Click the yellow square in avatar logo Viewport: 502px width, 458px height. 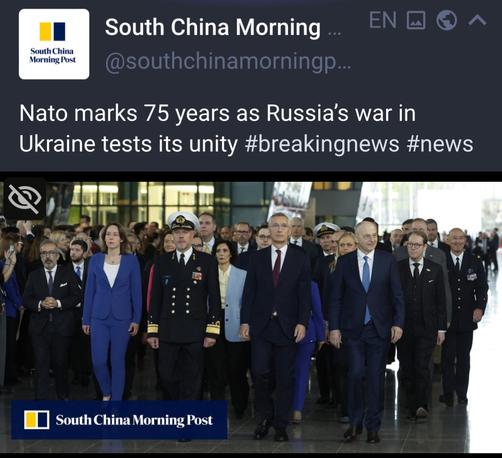point(46,32)
